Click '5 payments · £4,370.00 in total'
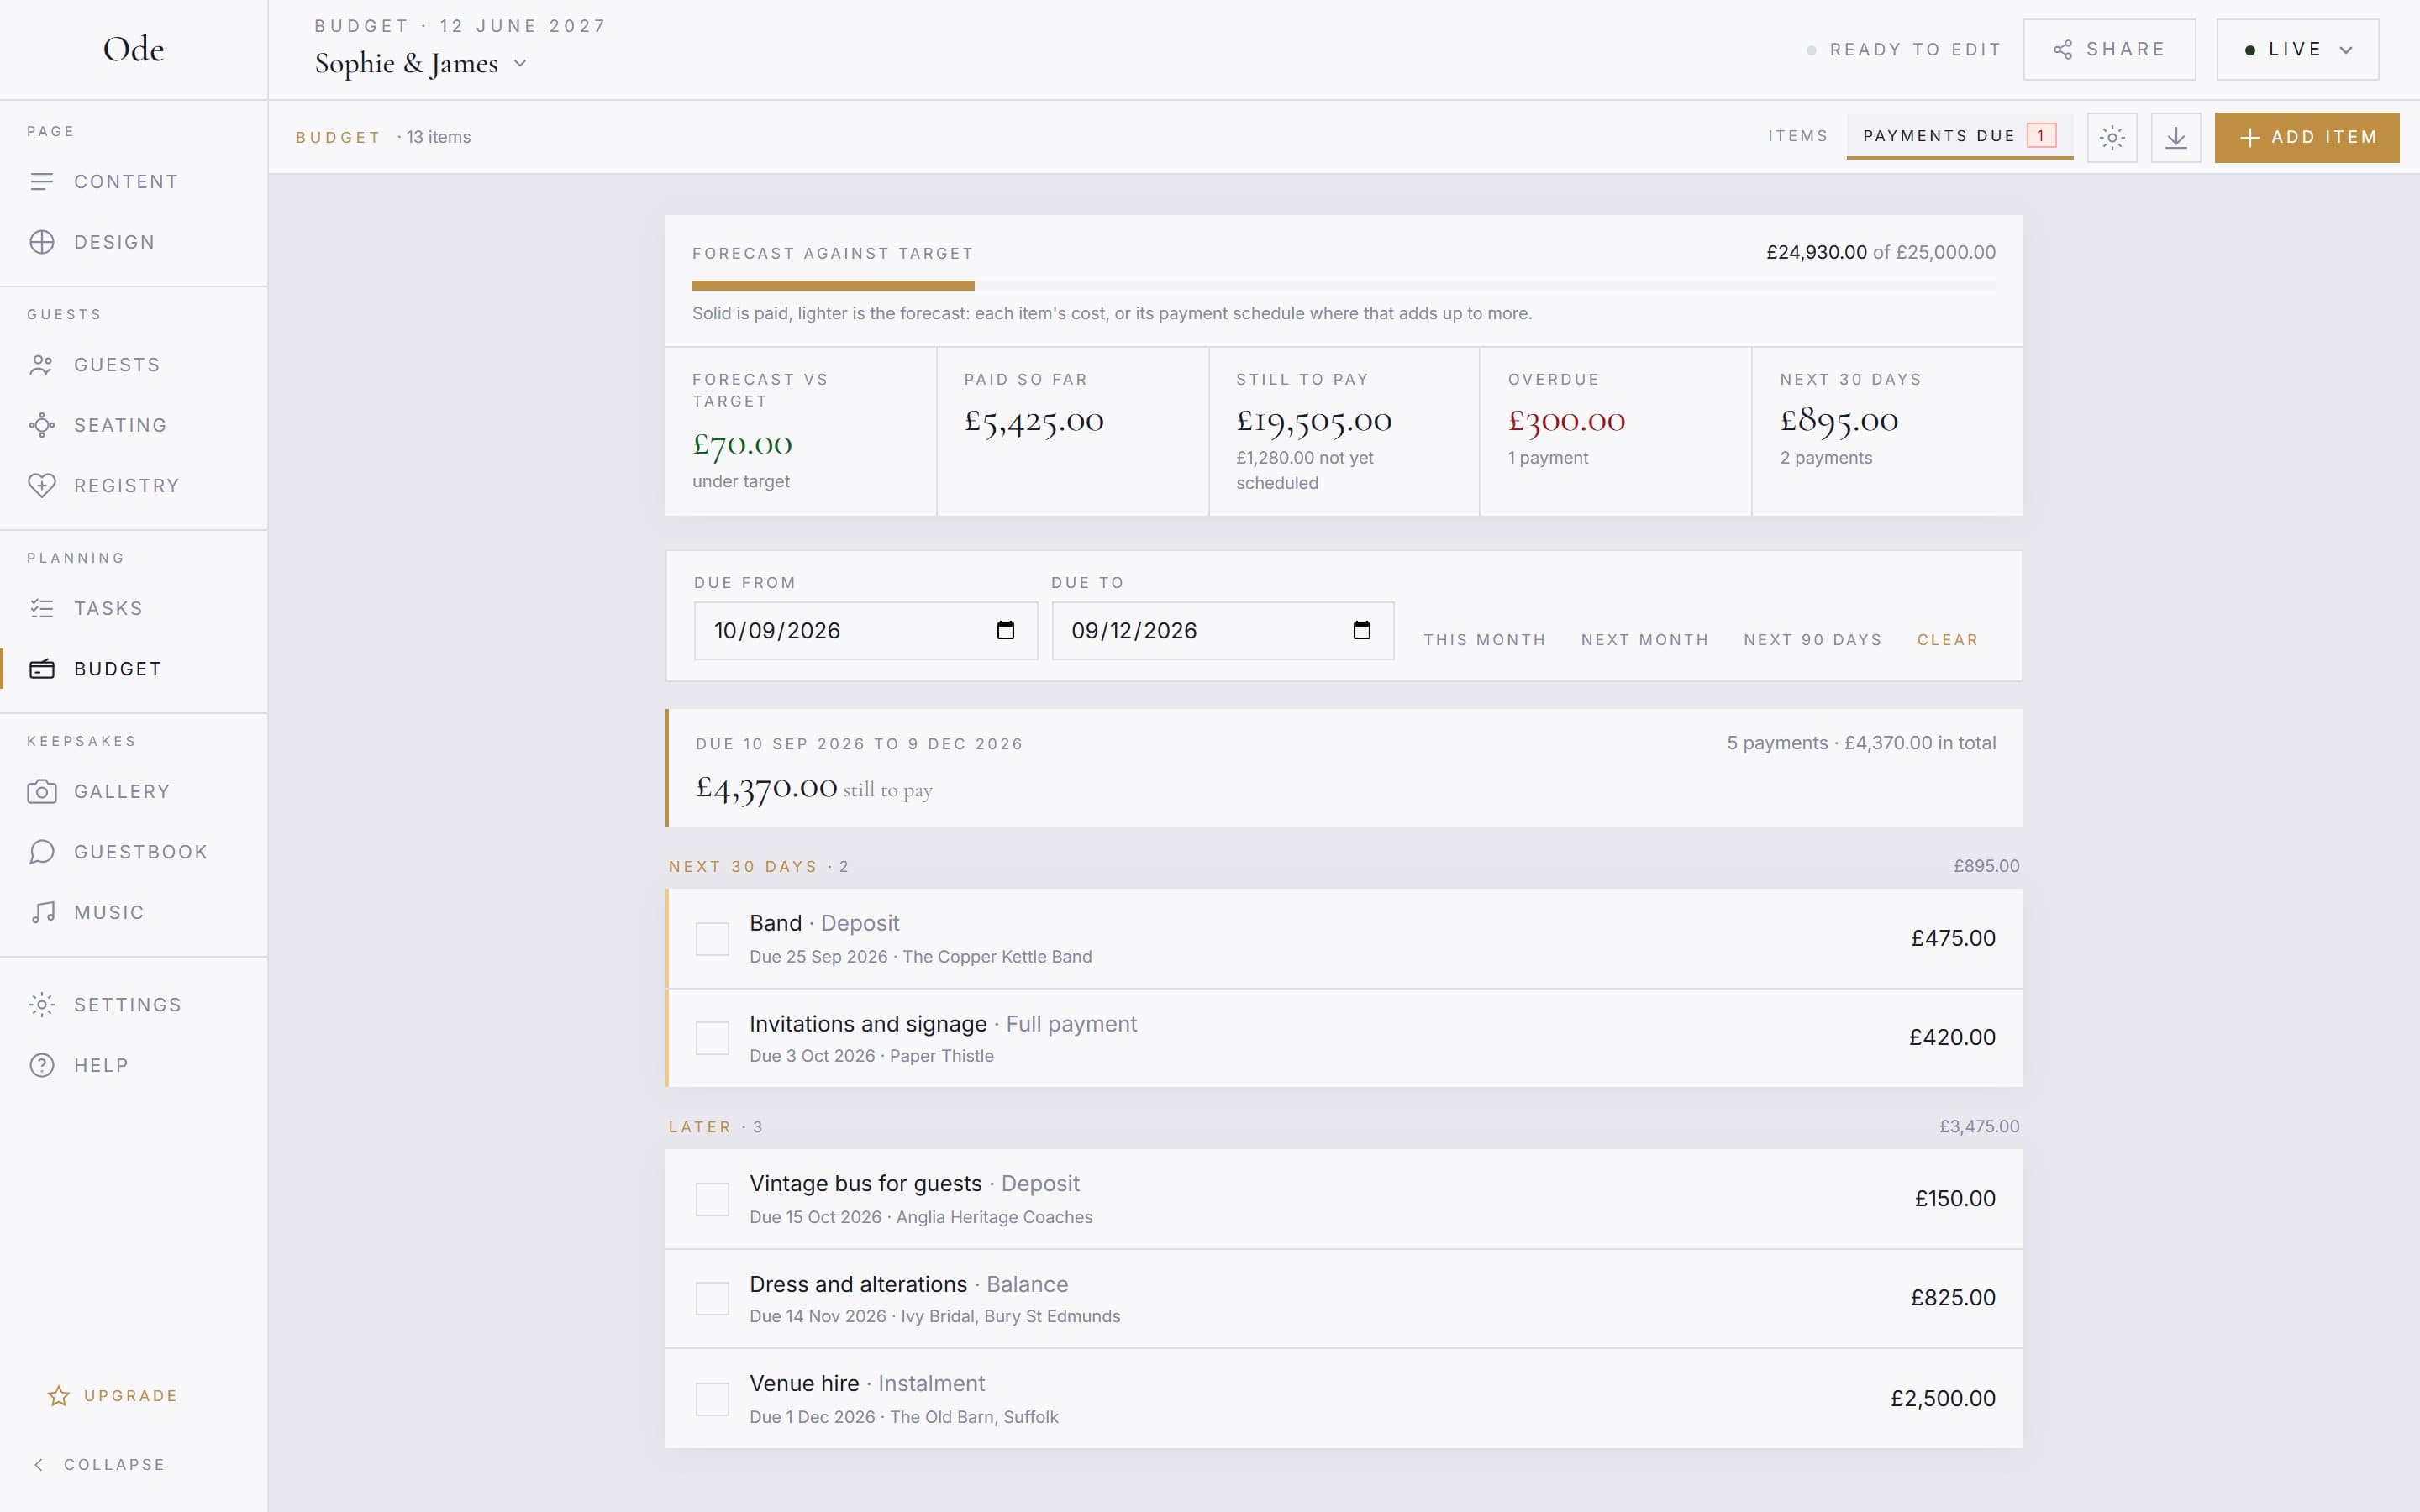This screenshot has width=2420, height=1512. pos(1861,743)
